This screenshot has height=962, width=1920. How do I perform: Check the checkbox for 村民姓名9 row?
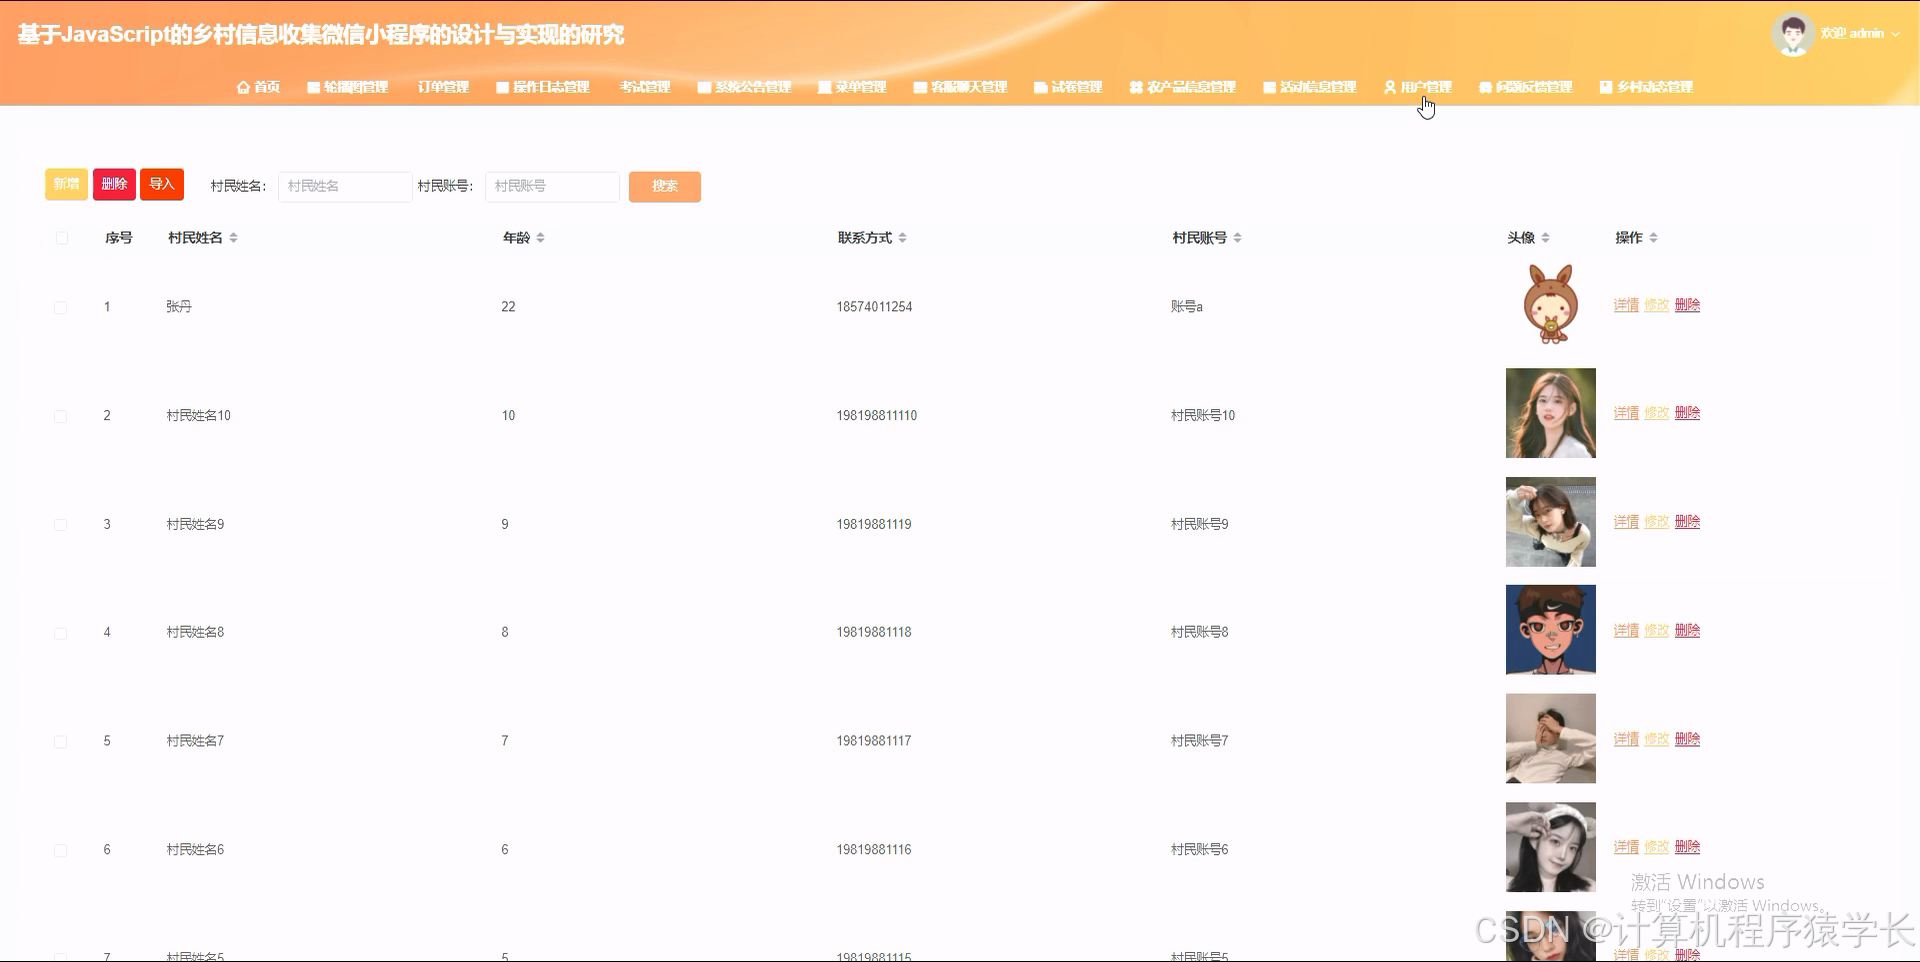tap(61, 524)
